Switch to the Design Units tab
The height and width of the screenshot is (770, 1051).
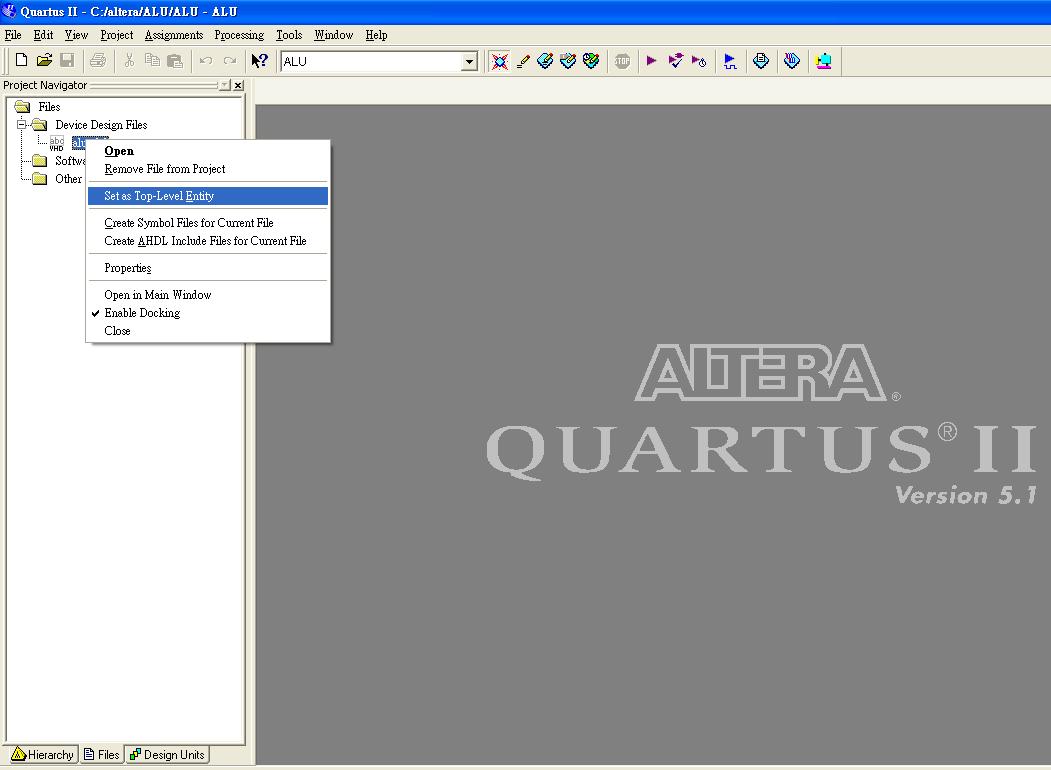coord(167,755)
